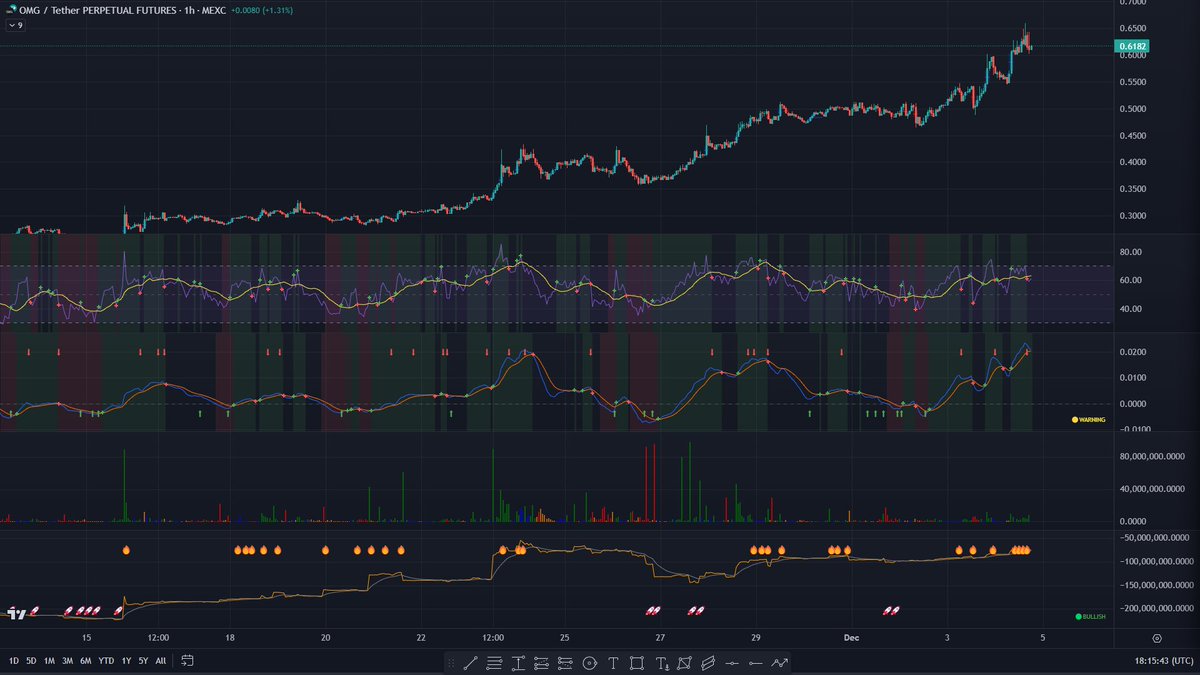
Task: Set chart range to 5Y
Action: click(x=144, y=661)
